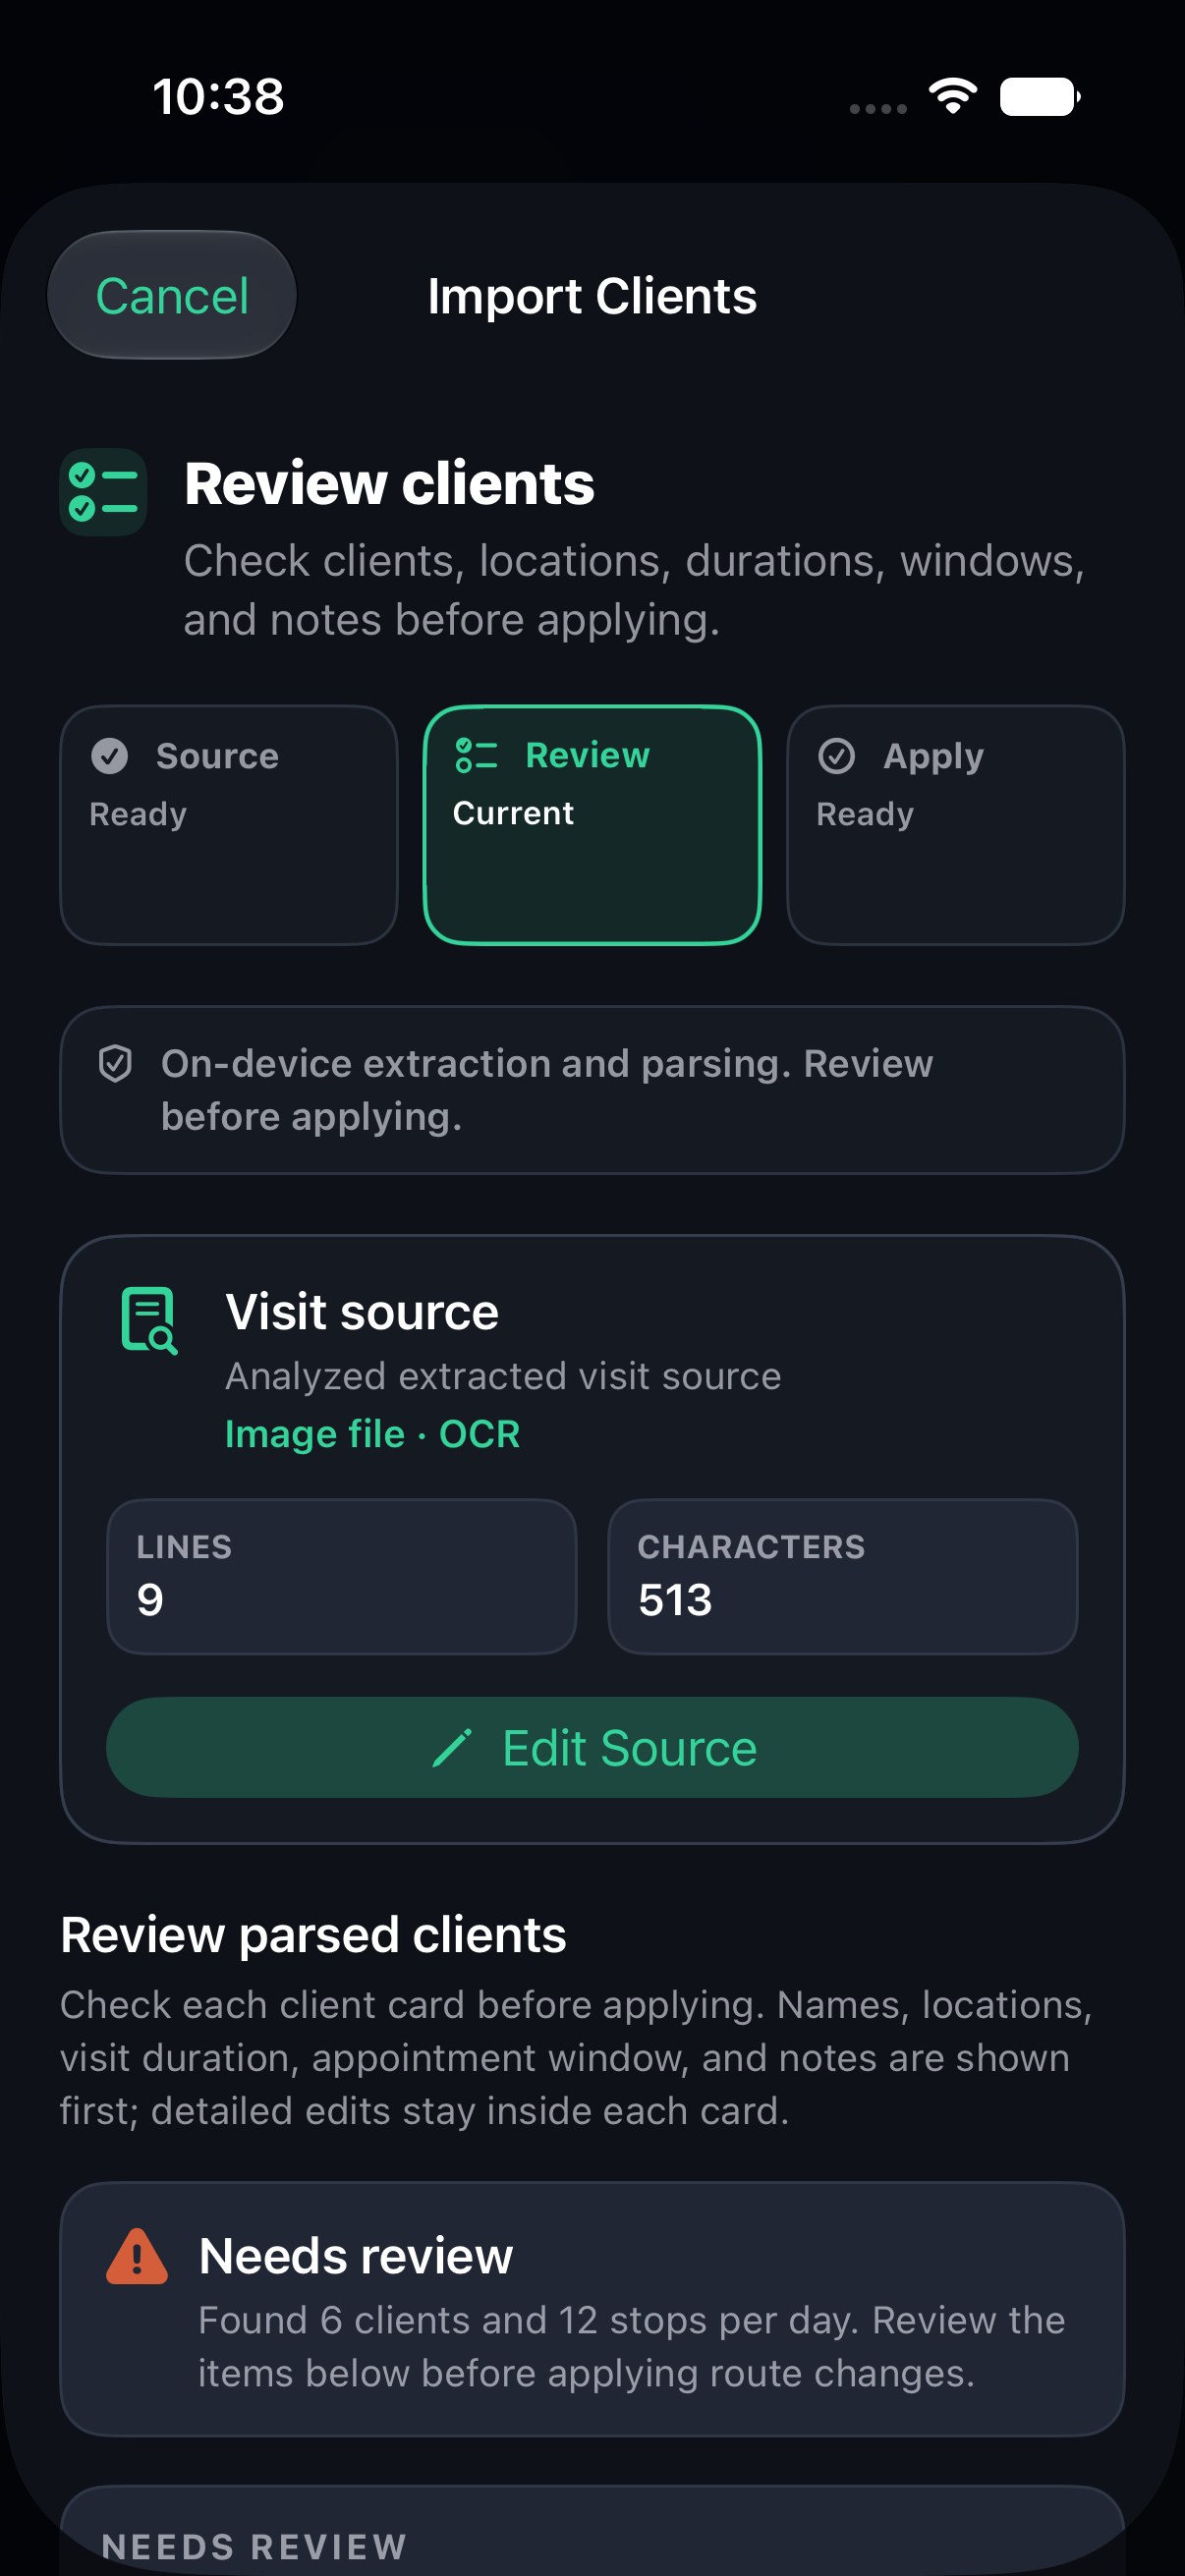Click the Source step checkmark icon

110,756
